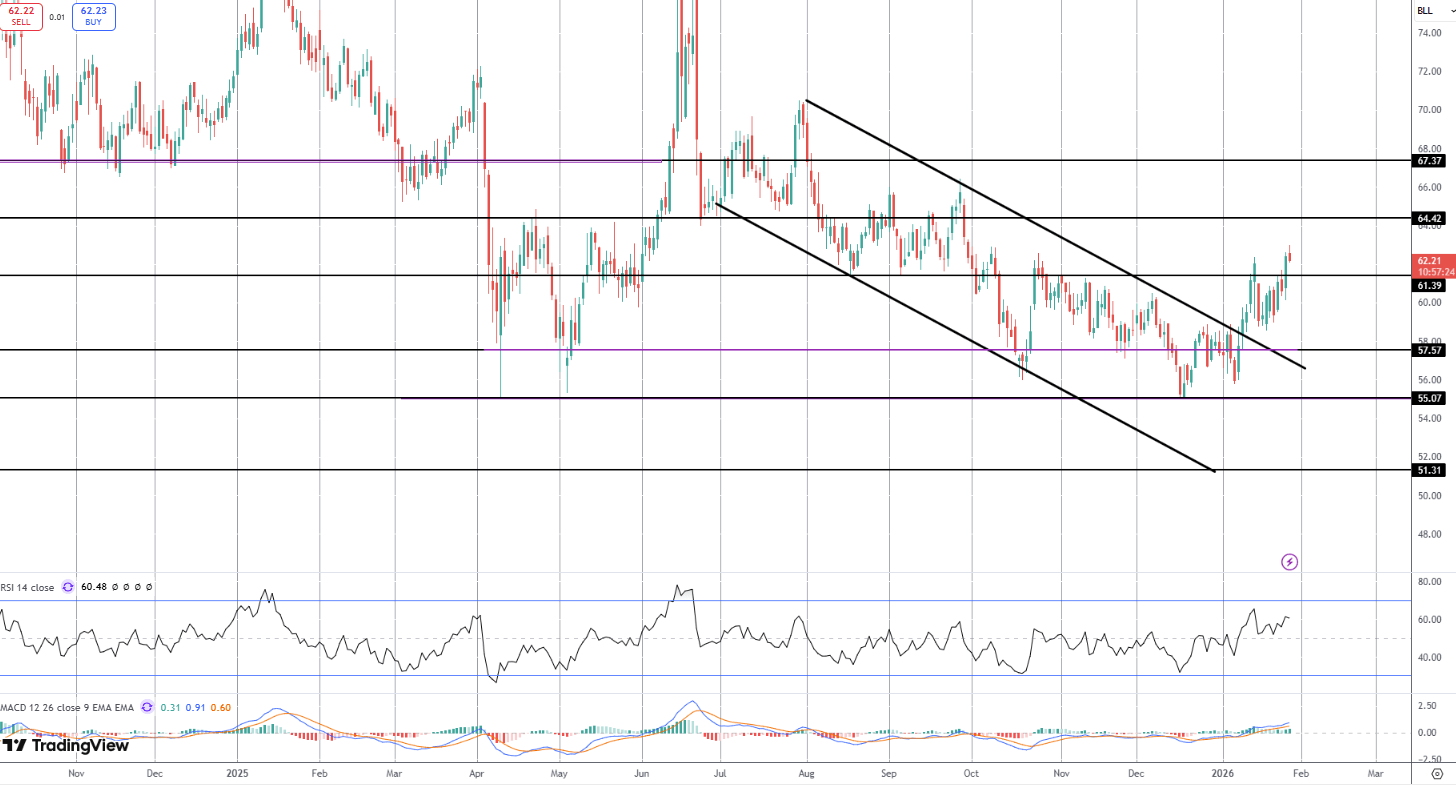Toggle the last slashed-circle icon beside RSI value
The width and height of the screenshot is (1456, 786).
pos(149,587)
